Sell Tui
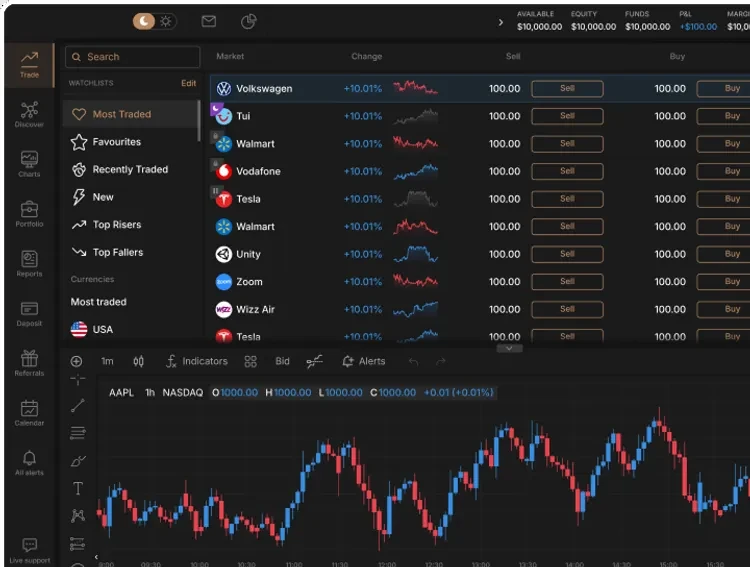Image resolution: width=750 pixels, height=567 pixels. coord(567,116)
